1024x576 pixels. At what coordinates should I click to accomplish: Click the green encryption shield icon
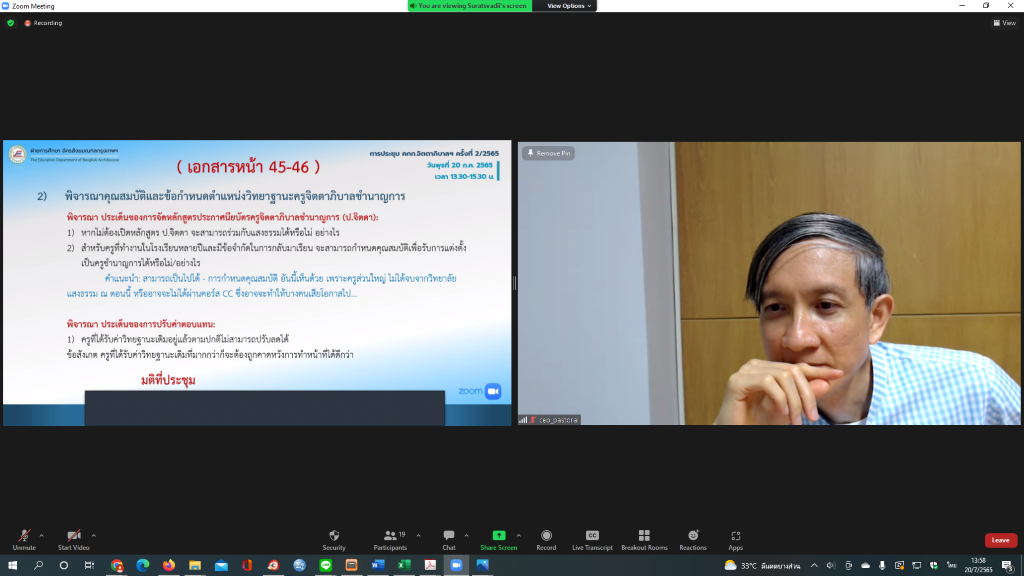10,23
